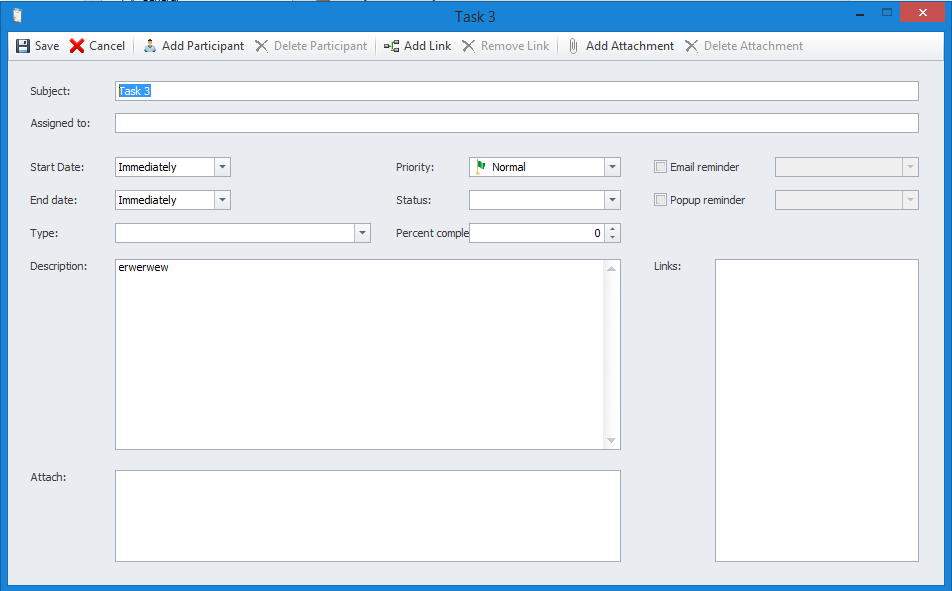Open the Priority dropdown

pyautogui.click(x=612, y=167)
